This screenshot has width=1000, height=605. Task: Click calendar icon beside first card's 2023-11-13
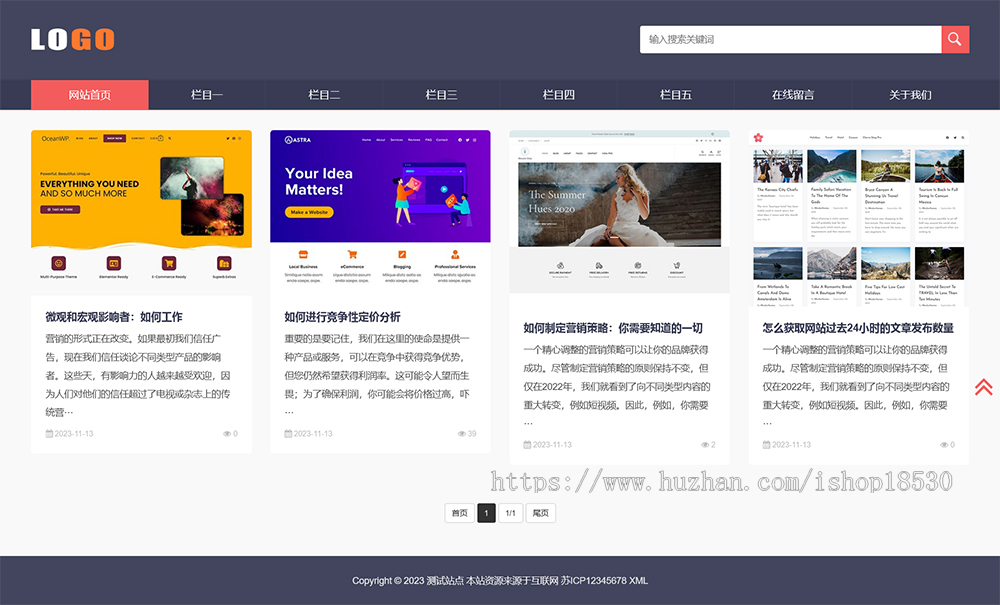(49, 434)
